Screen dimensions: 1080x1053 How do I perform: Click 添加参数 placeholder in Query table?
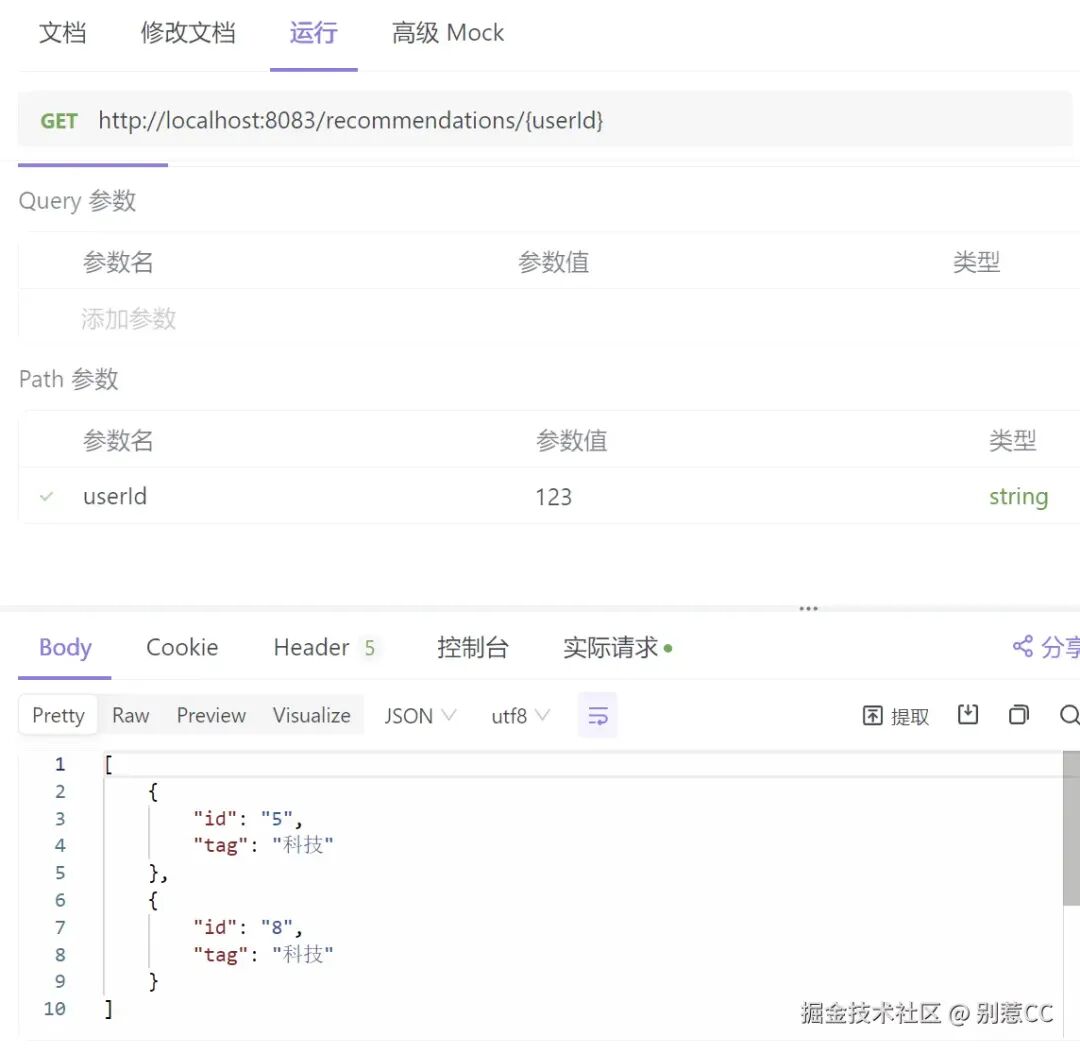click(x=128, y=319)
